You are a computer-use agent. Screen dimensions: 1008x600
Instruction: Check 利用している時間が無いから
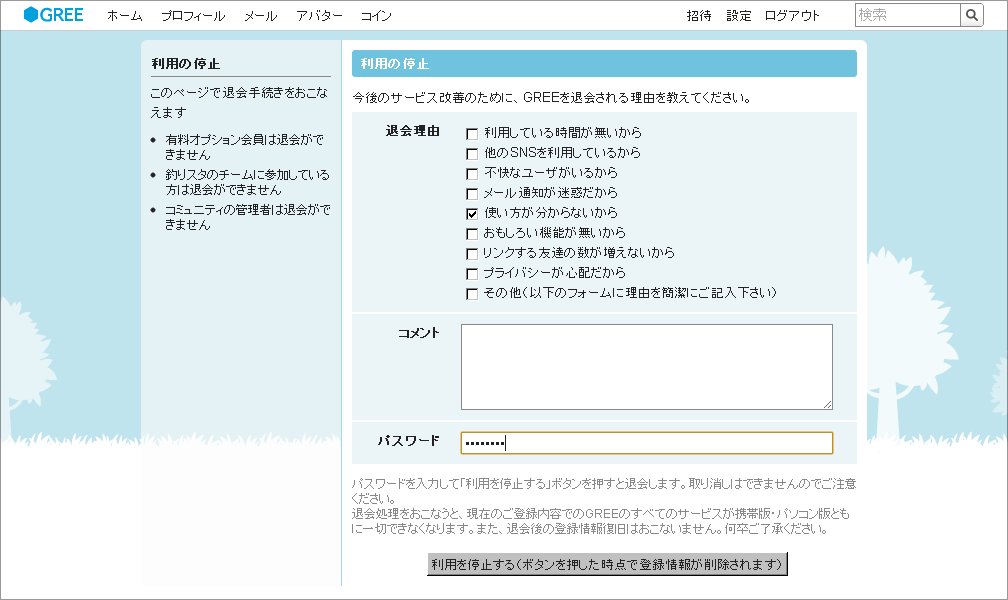pyautogui.click(x=472, y=134)
